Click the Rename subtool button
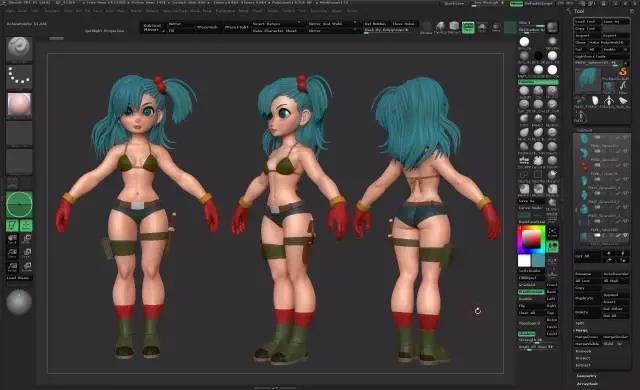640x390 pixels. click(588, 274)
